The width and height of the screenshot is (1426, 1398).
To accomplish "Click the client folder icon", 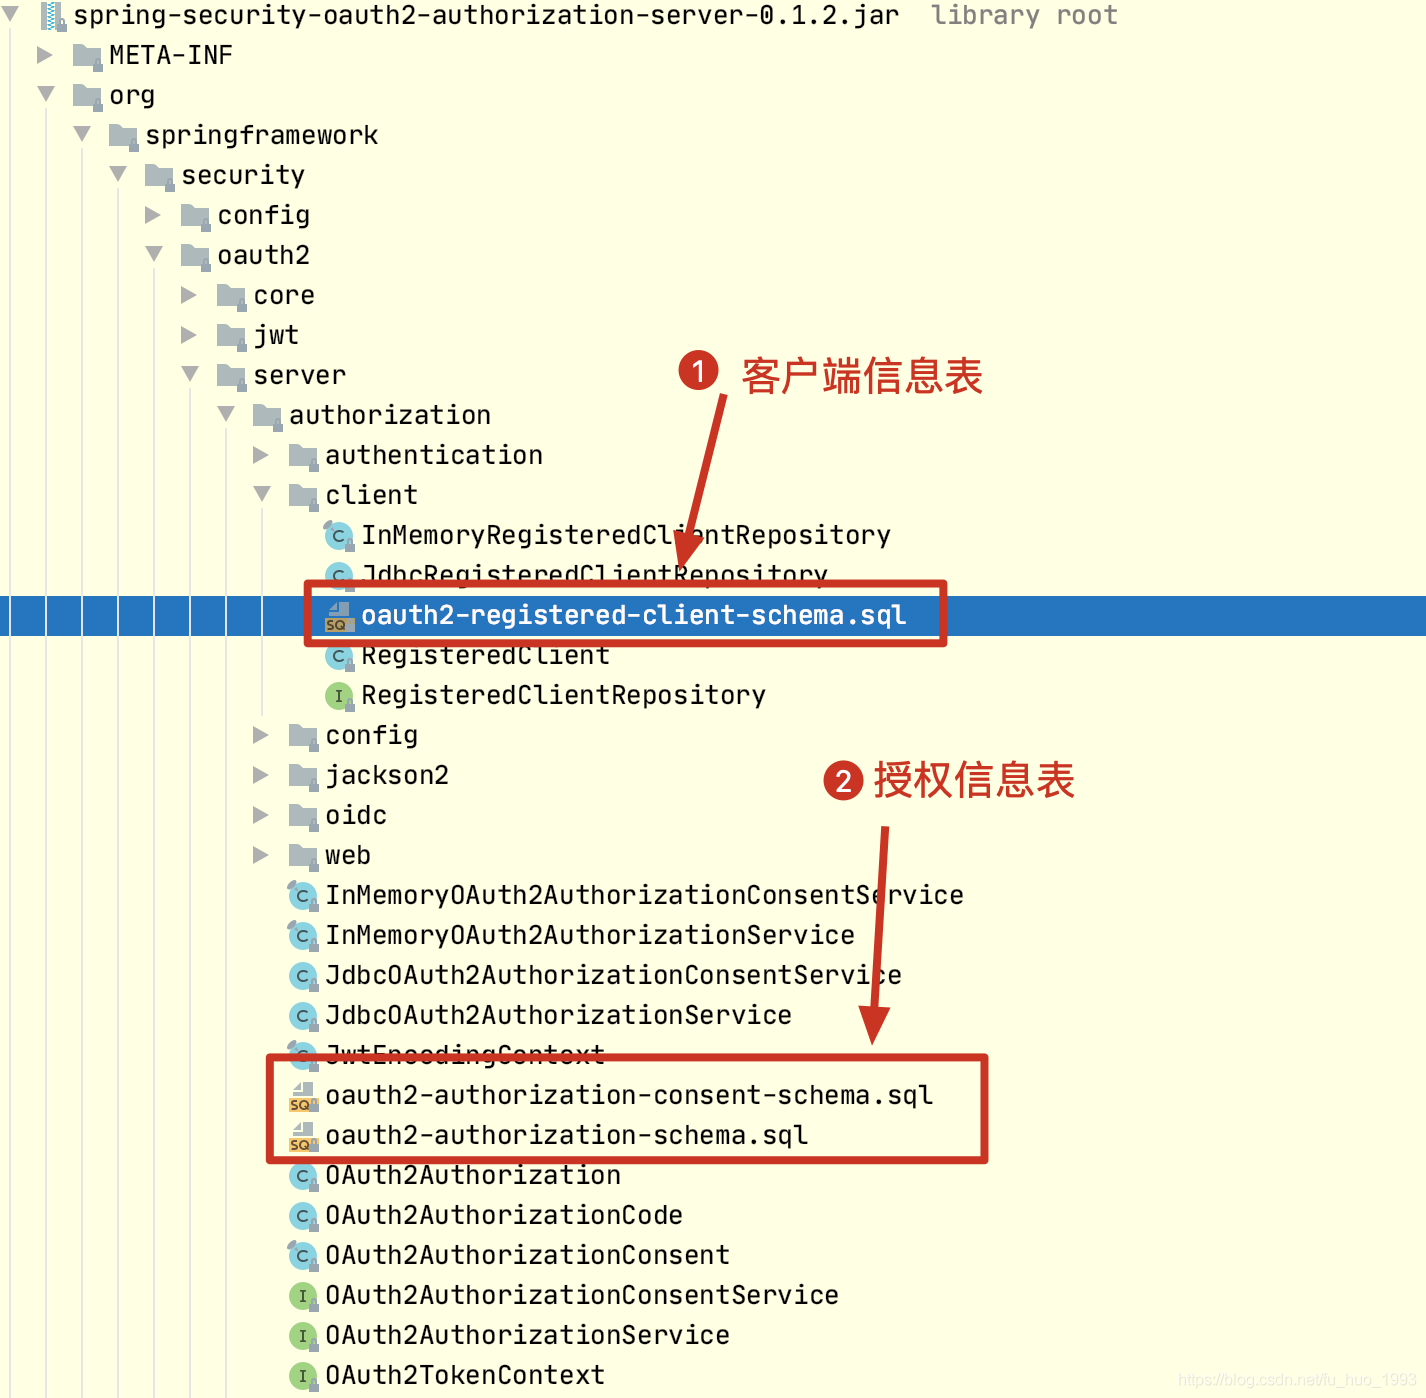I will [303, 496].
